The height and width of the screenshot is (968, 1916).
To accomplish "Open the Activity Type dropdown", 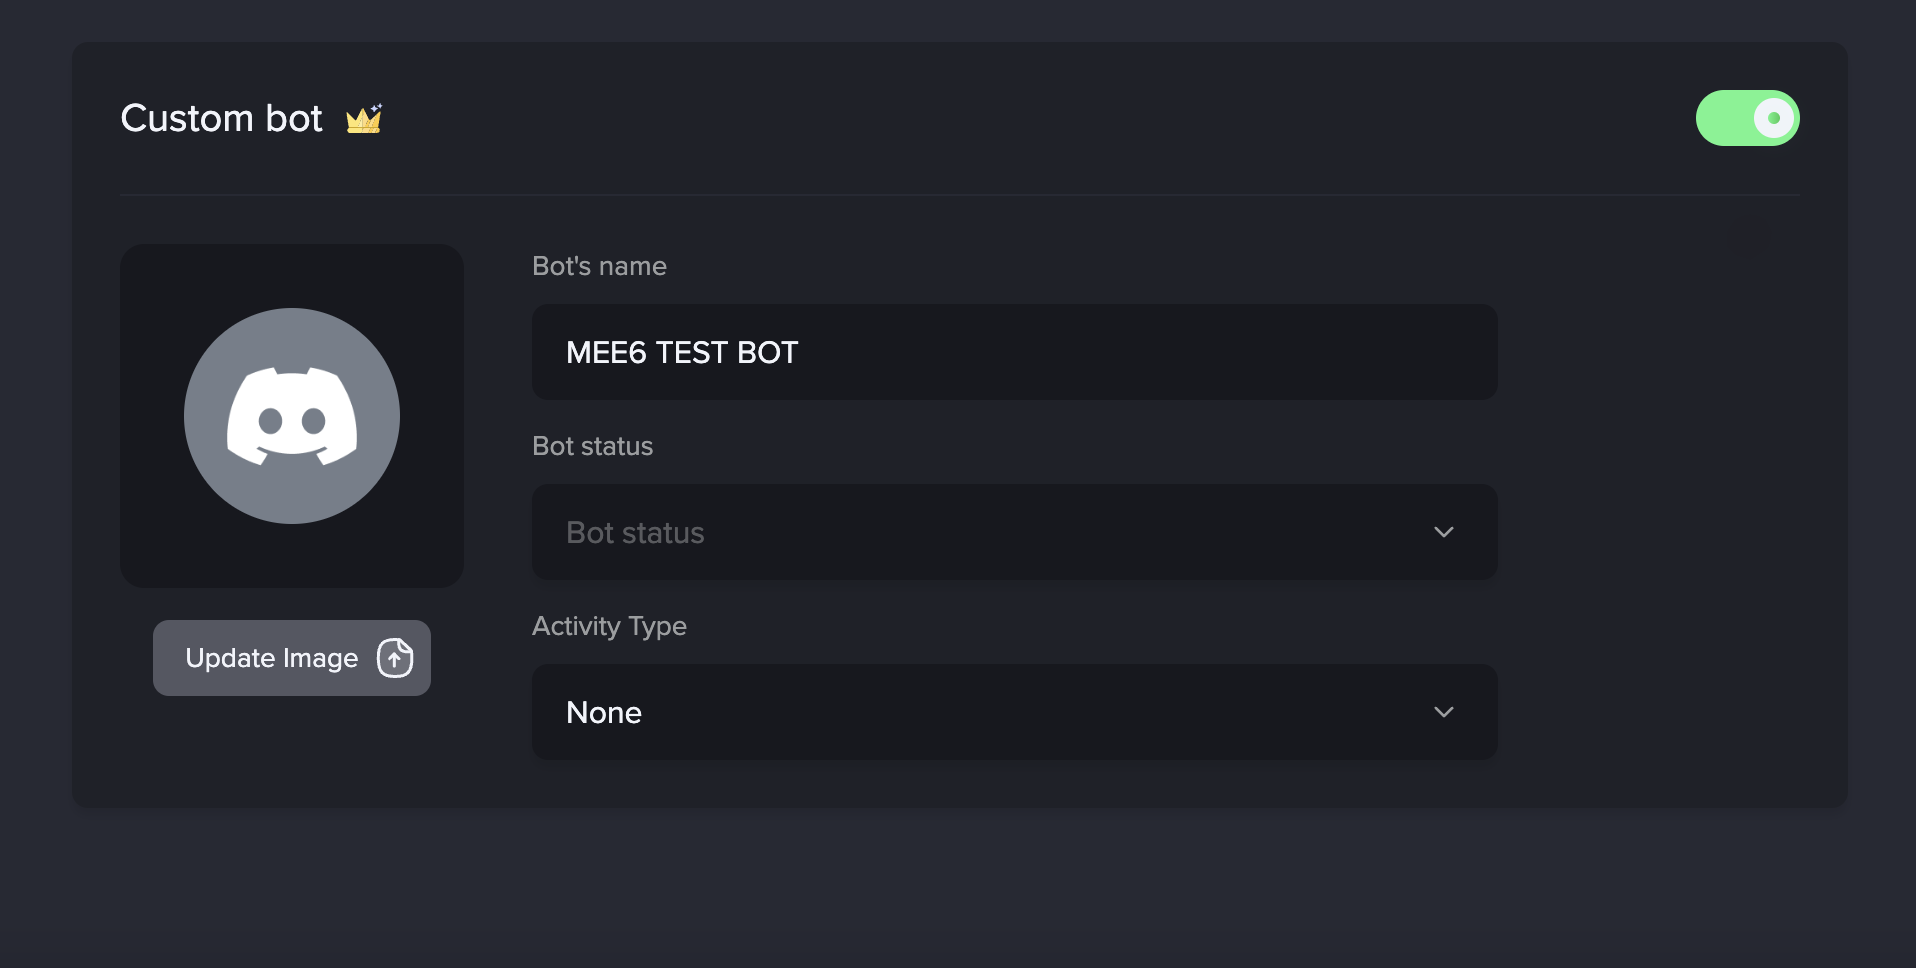I will (x=1014, y=712).
